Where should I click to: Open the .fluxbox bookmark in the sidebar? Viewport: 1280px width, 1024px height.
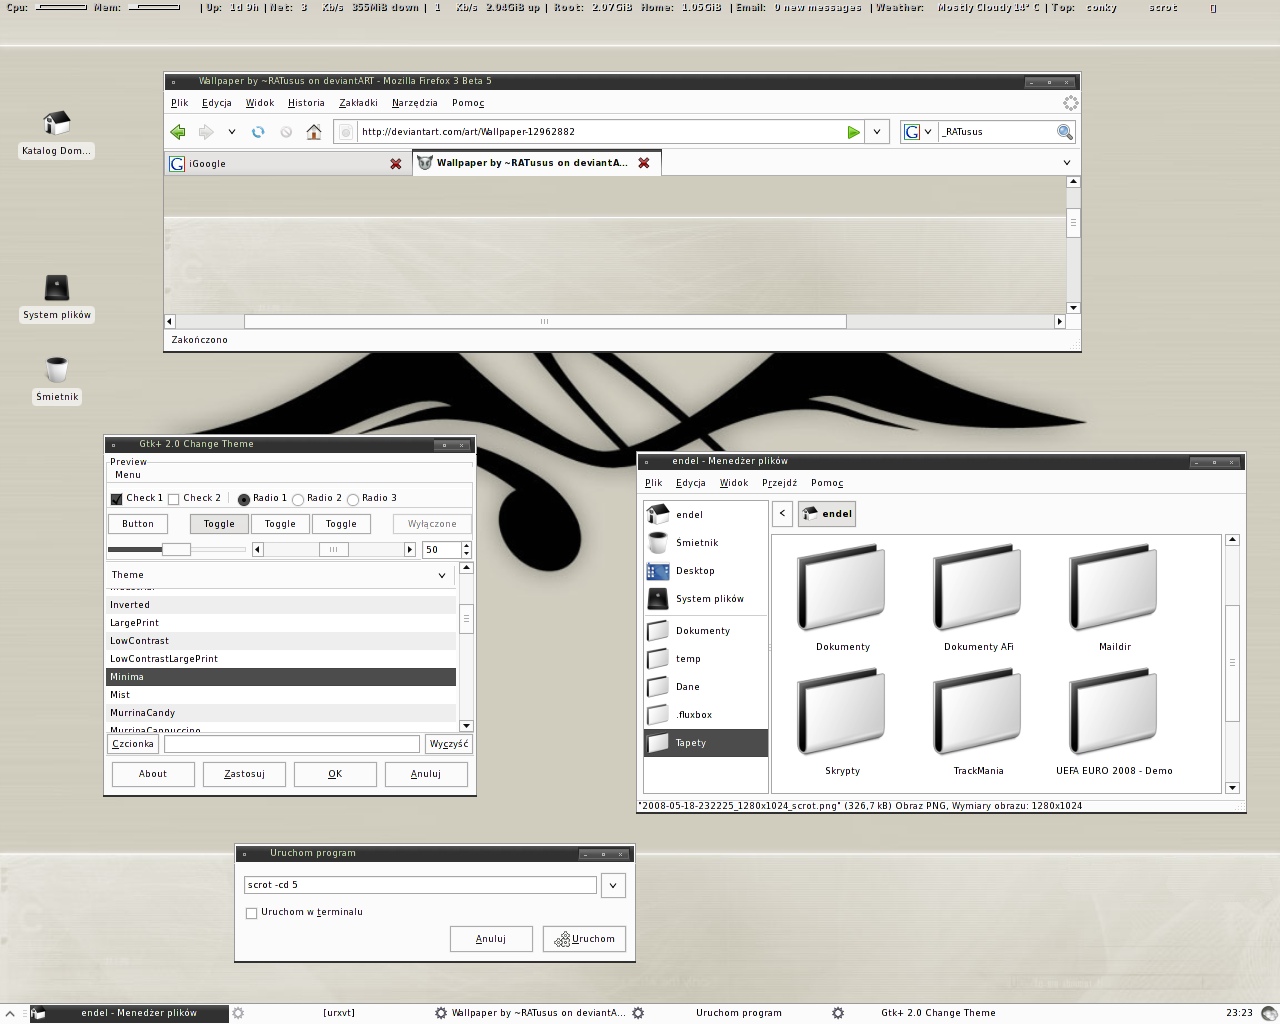point(706,715)
